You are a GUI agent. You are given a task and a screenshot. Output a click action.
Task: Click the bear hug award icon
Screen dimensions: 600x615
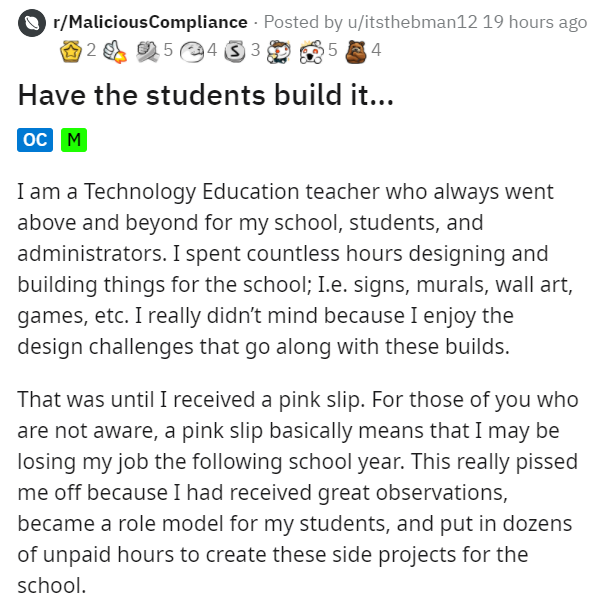356,48
